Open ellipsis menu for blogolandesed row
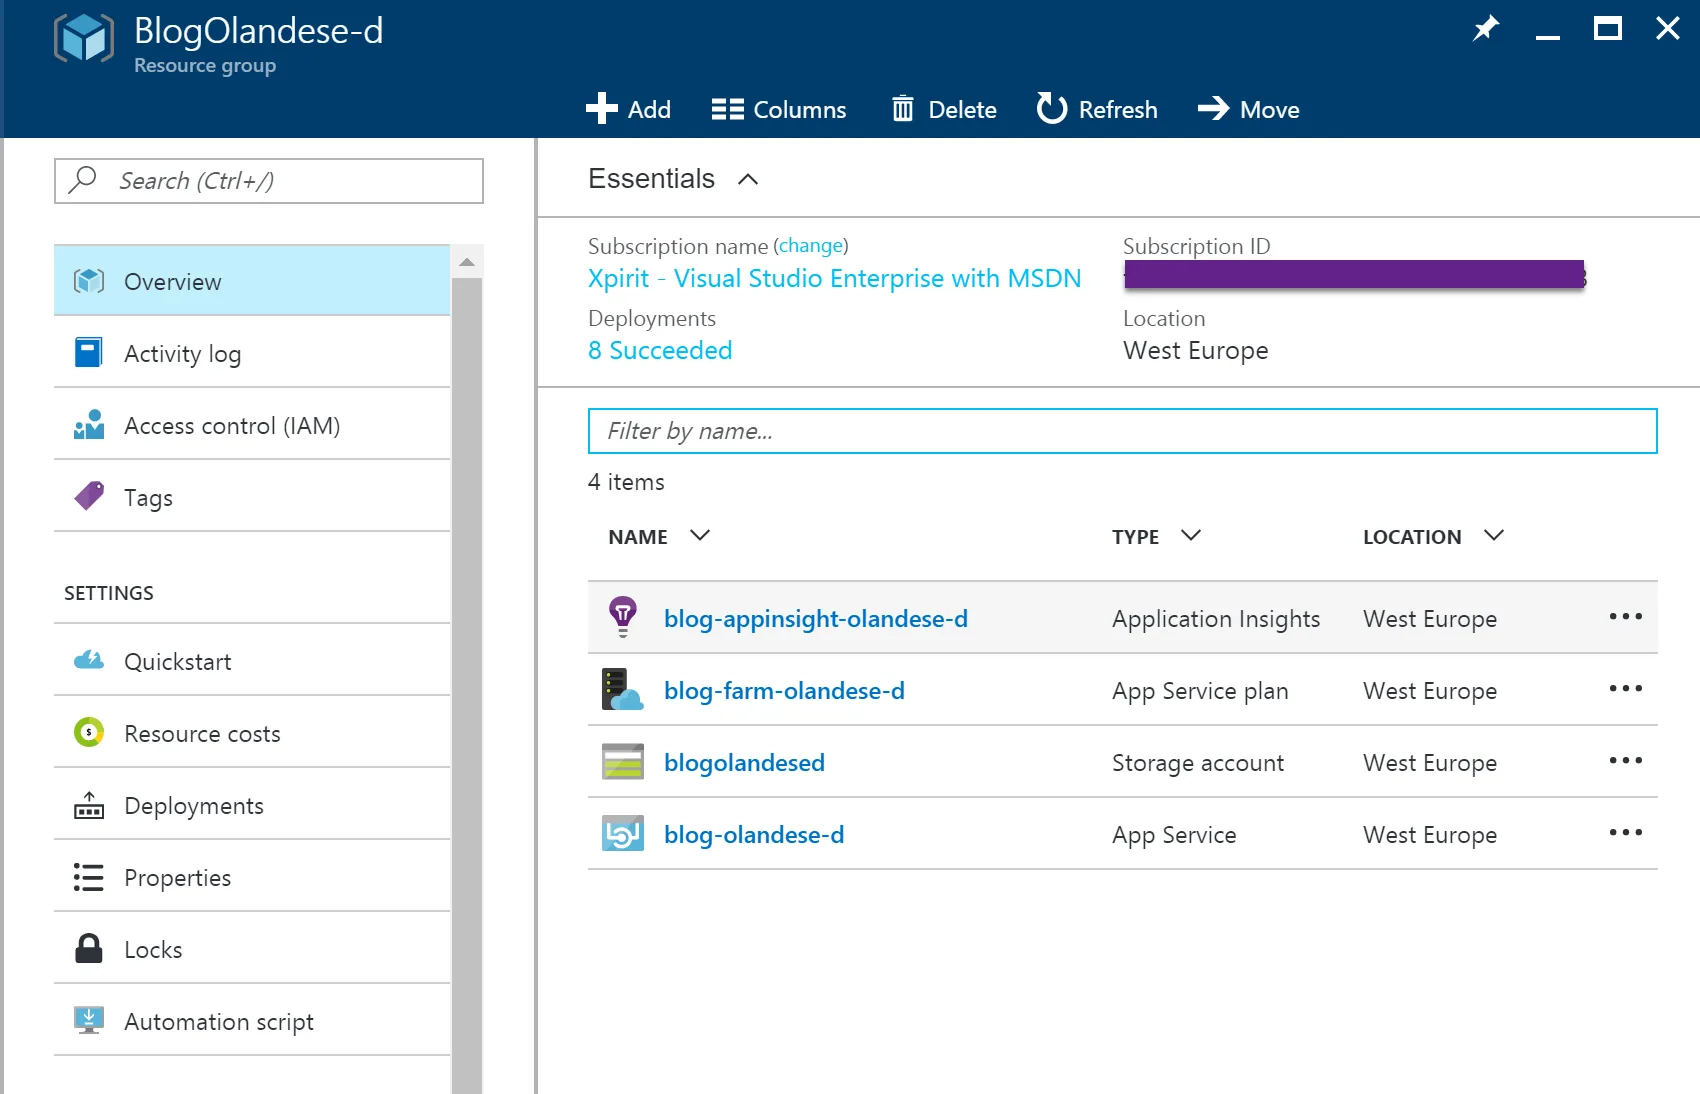1700x1094 pixels. (1626, 760)
